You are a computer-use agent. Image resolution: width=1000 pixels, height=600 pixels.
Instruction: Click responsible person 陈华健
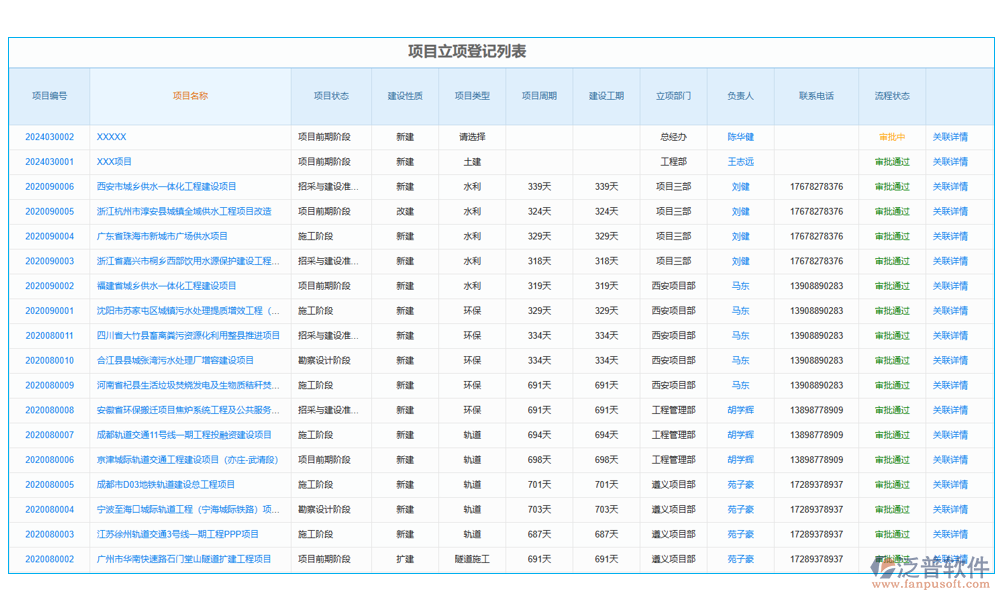(x=739, y=137)
